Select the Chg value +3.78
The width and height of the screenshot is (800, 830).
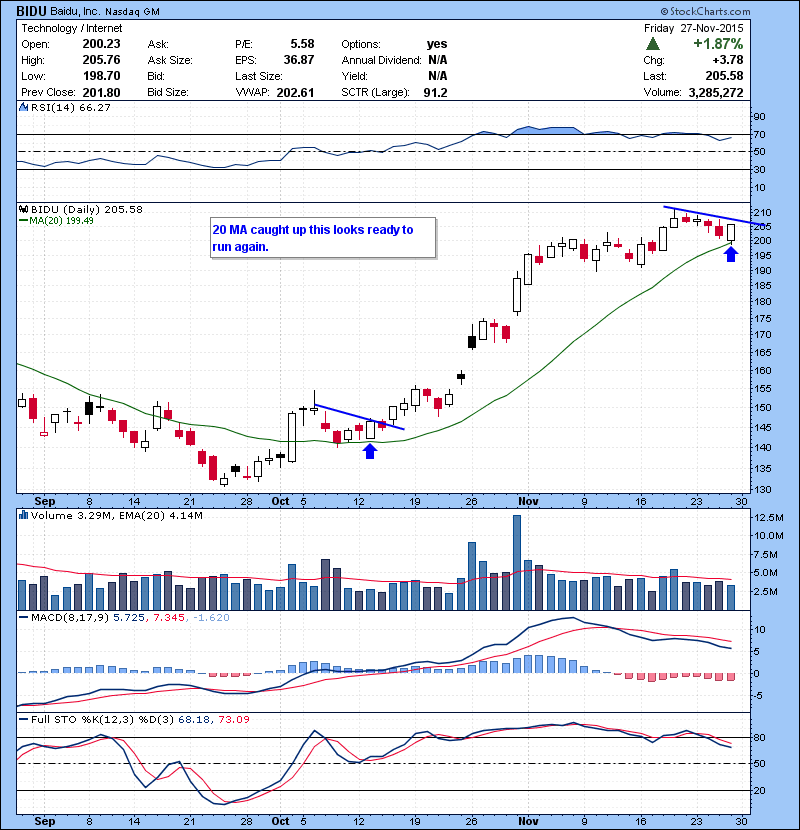[x=728, y=60]
